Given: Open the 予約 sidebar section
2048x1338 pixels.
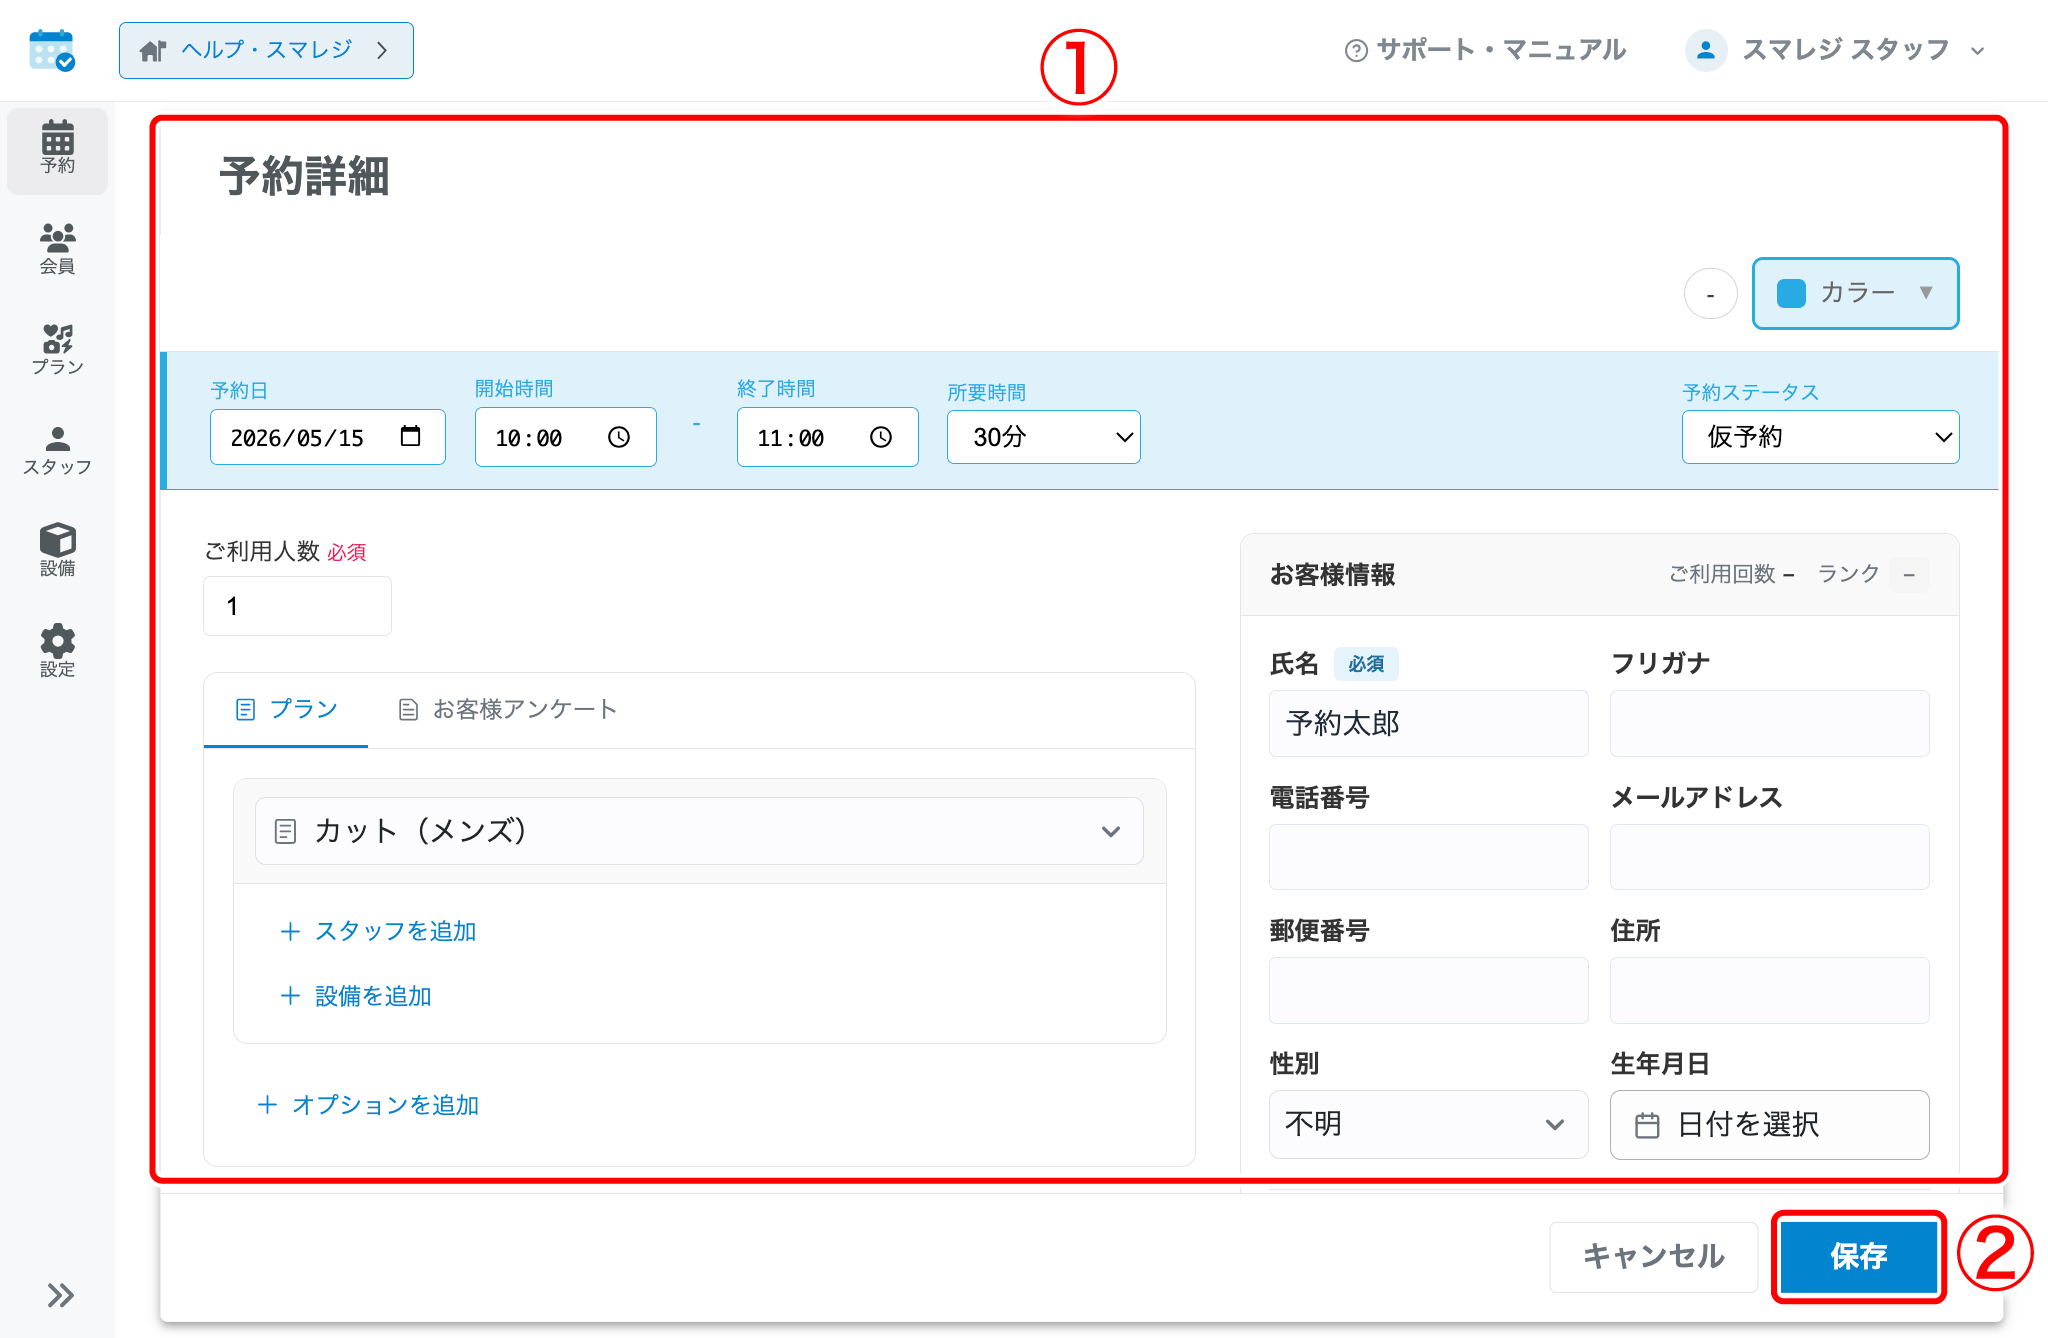Looking at the screenshot, I should [x=57, y=149].
